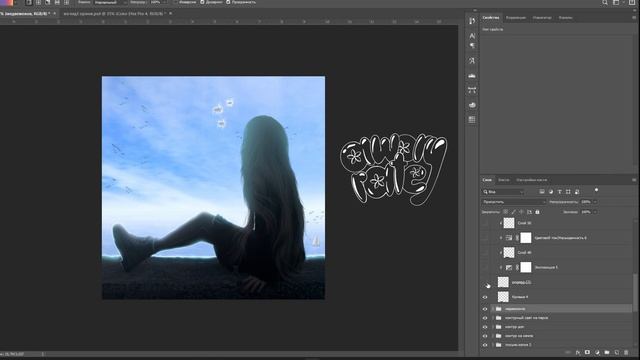
Task: Open the Swatches grid panel icon
Action: pyautogui.click(x=472, y=120)
